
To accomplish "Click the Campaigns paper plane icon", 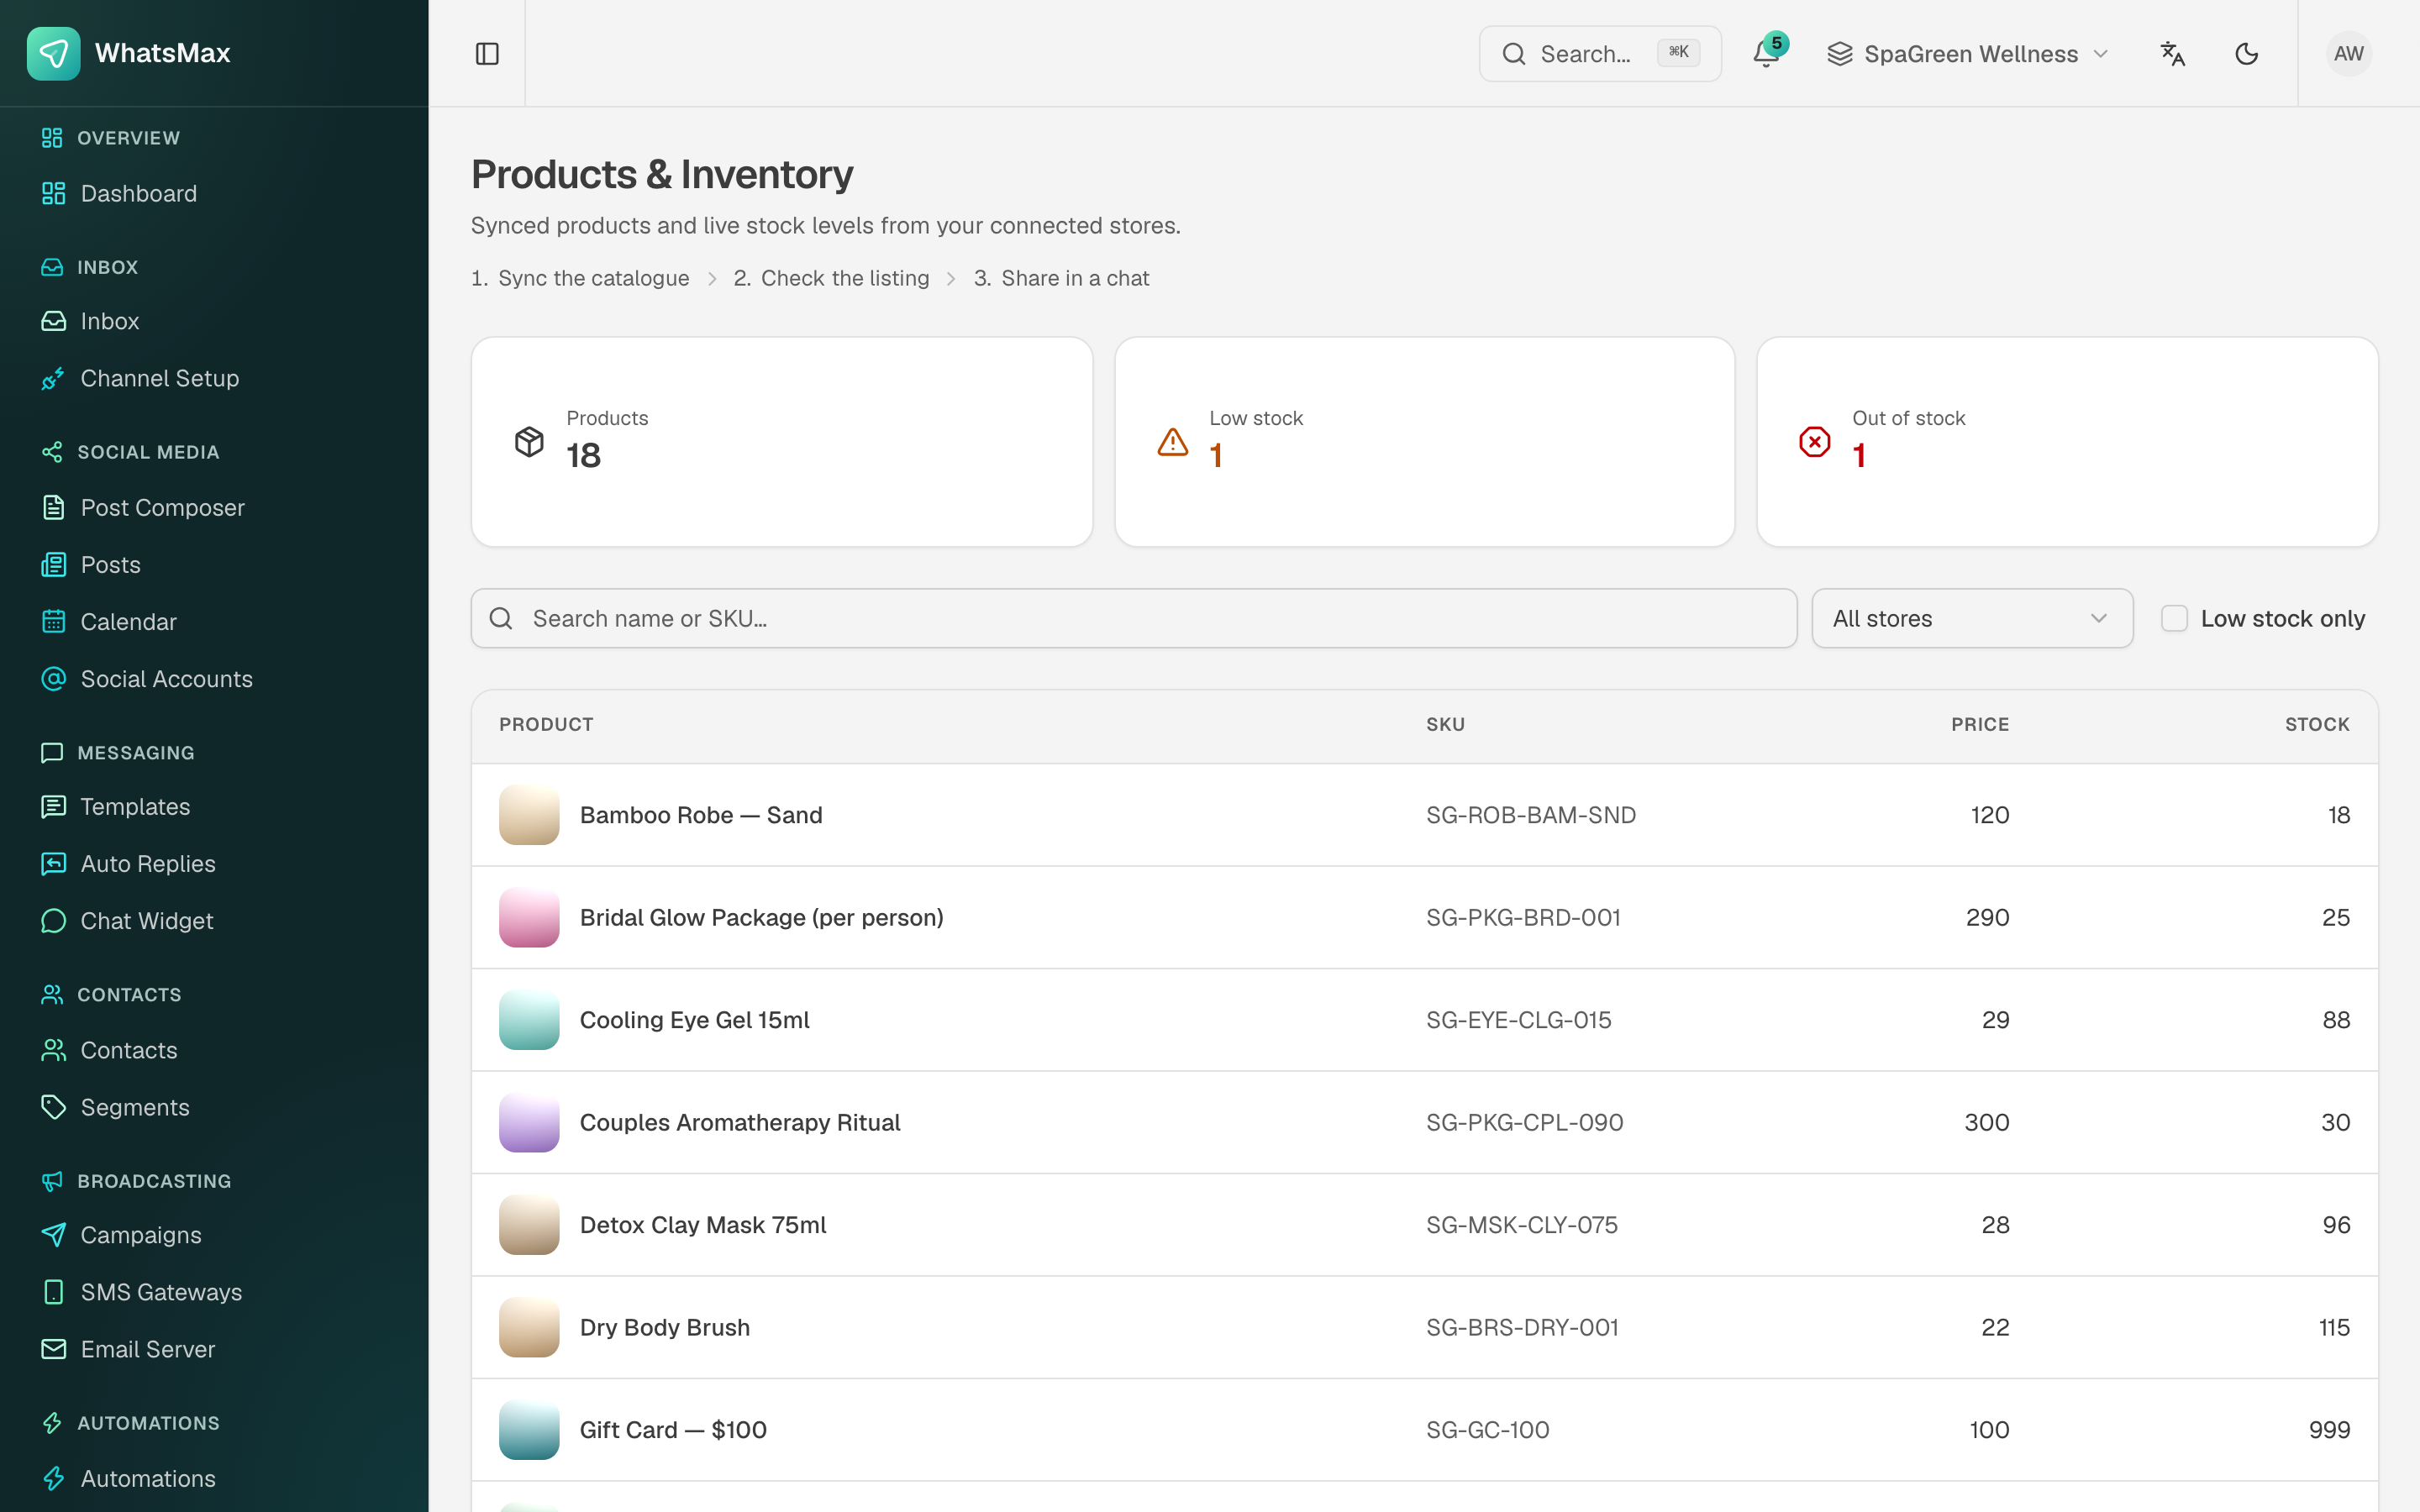I will (54, 1235).
